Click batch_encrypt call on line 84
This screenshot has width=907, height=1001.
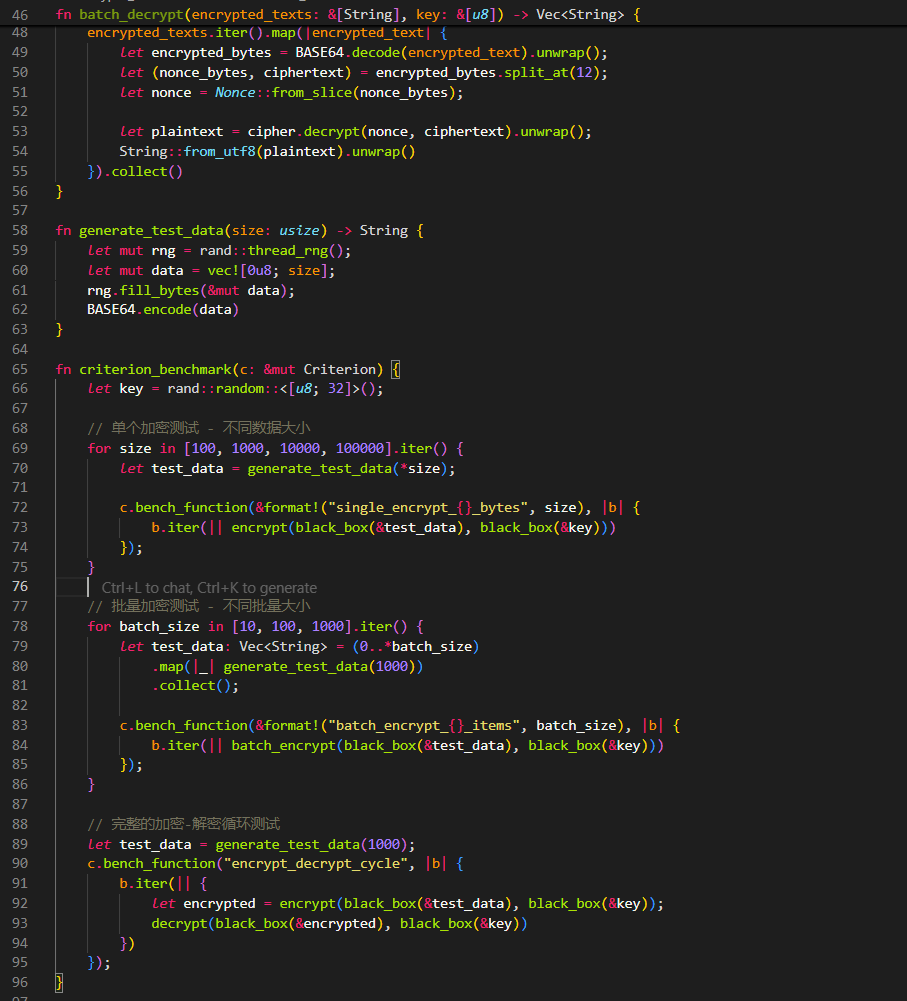(283, 745)
